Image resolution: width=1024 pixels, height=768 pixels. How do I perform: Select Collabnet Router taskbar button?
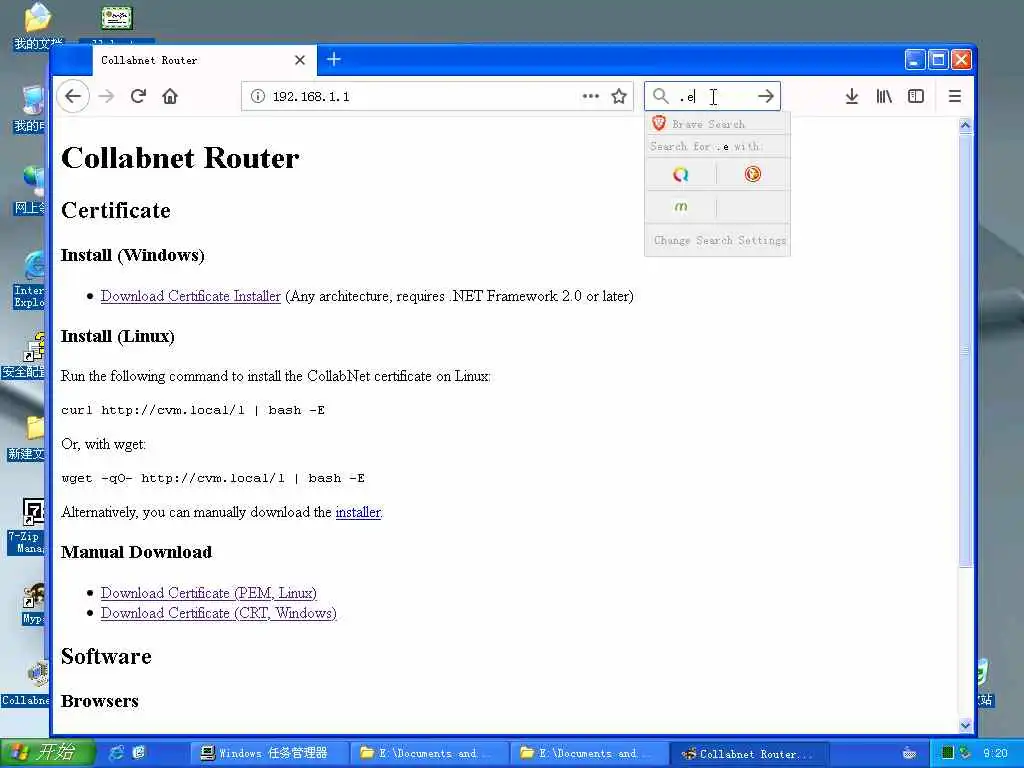[750, 753]
